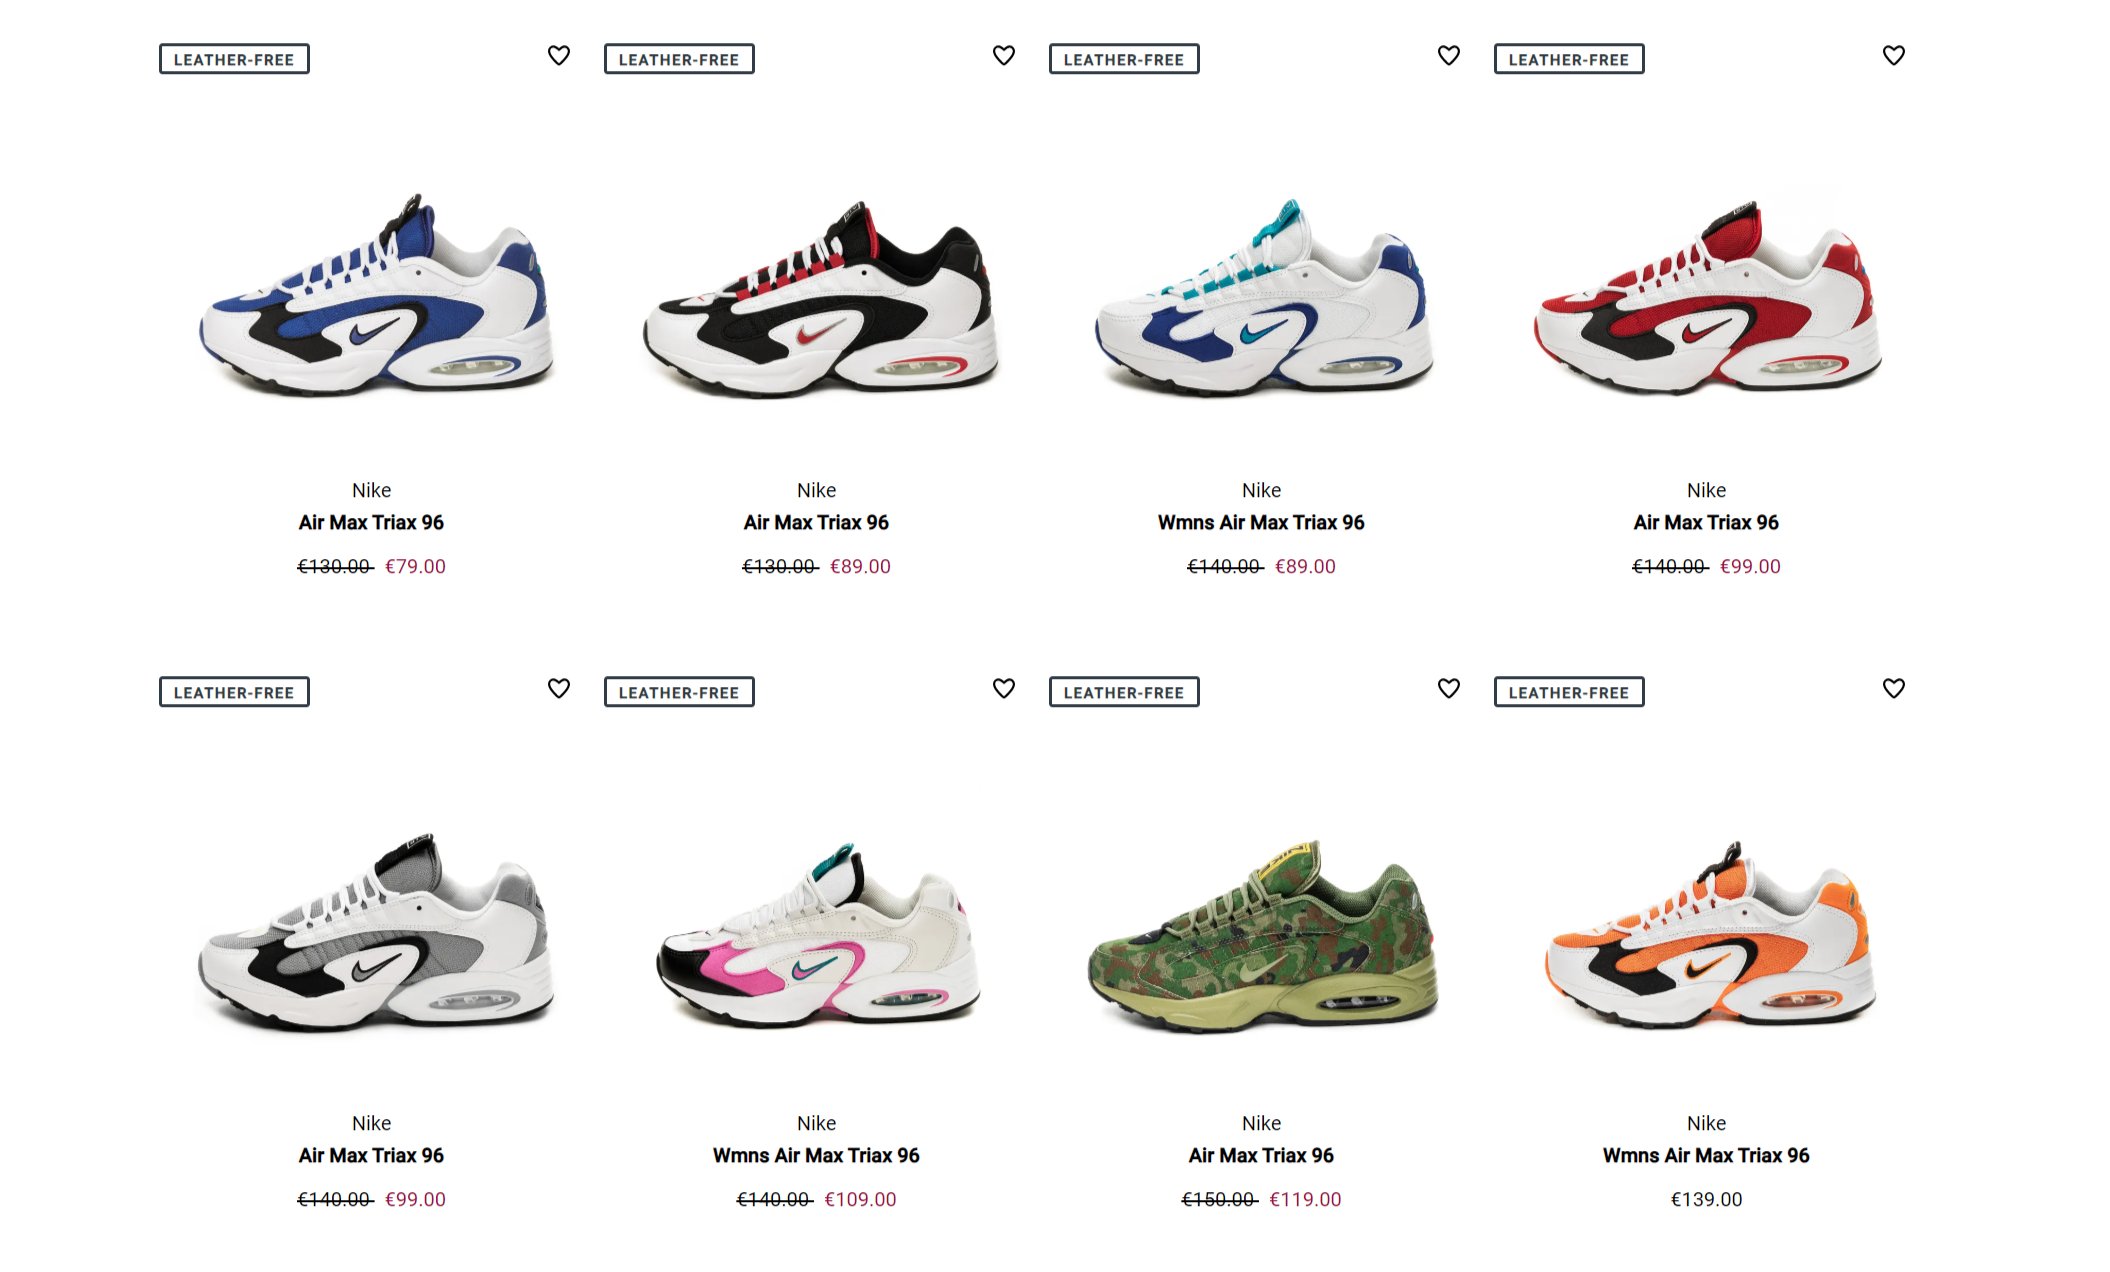The height and width of the screenshot is (1272, 2110).
Task: Click Leather-Free badge on camo Triax 96
Action: pyautogui.click(x=1124, y=692)
